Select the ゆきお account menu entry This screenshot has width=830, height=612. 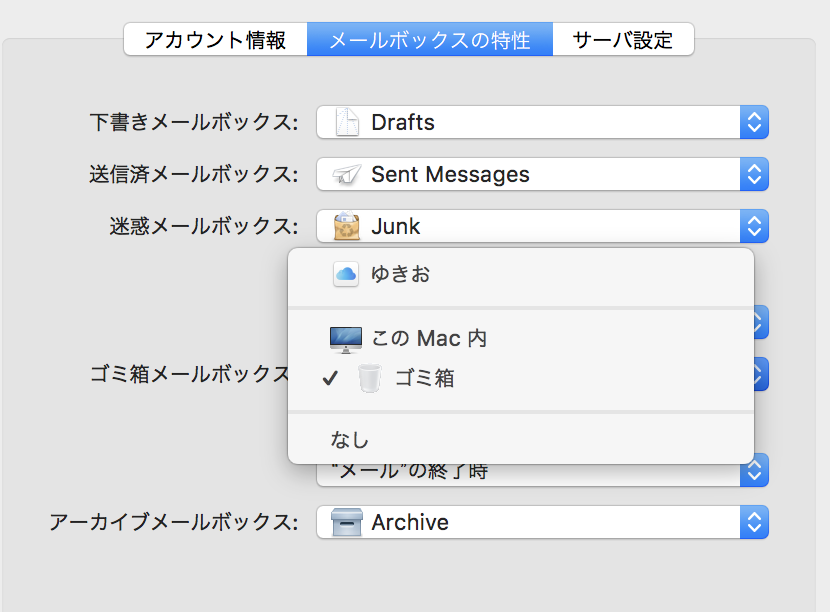pos(400,274)
